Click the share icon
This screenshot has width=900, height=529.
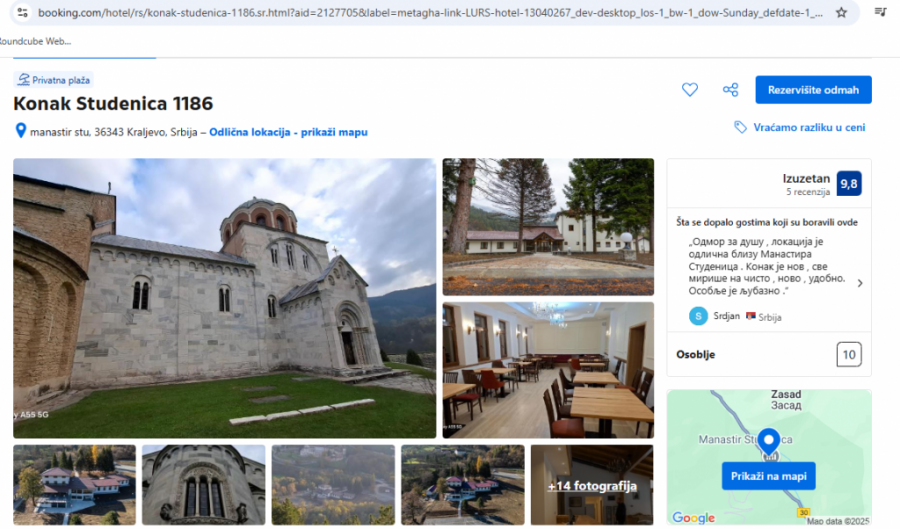tap(731, 90)
